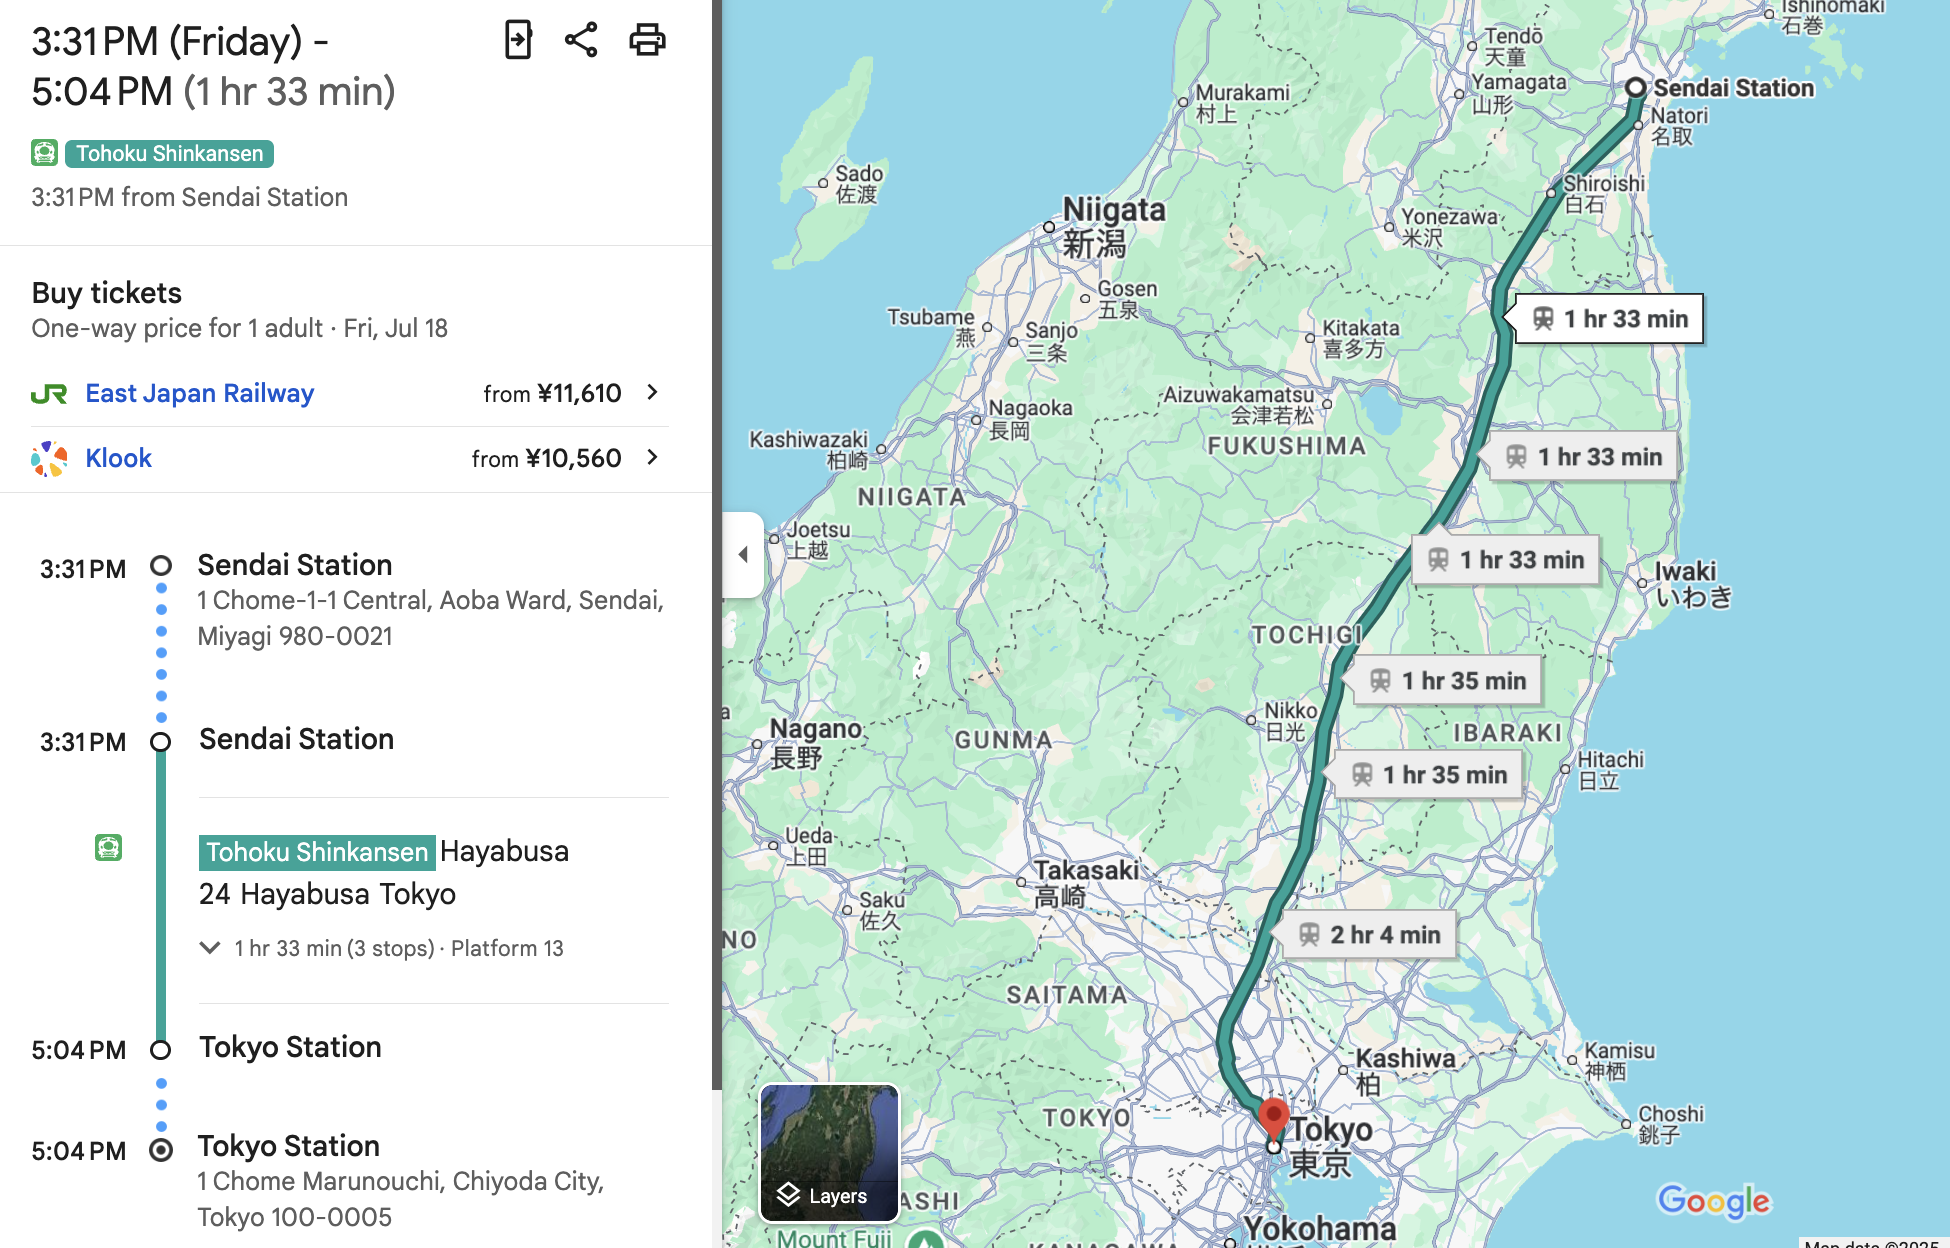Click the Tohoku Shinkansen badge in the header

click(169, 153)
